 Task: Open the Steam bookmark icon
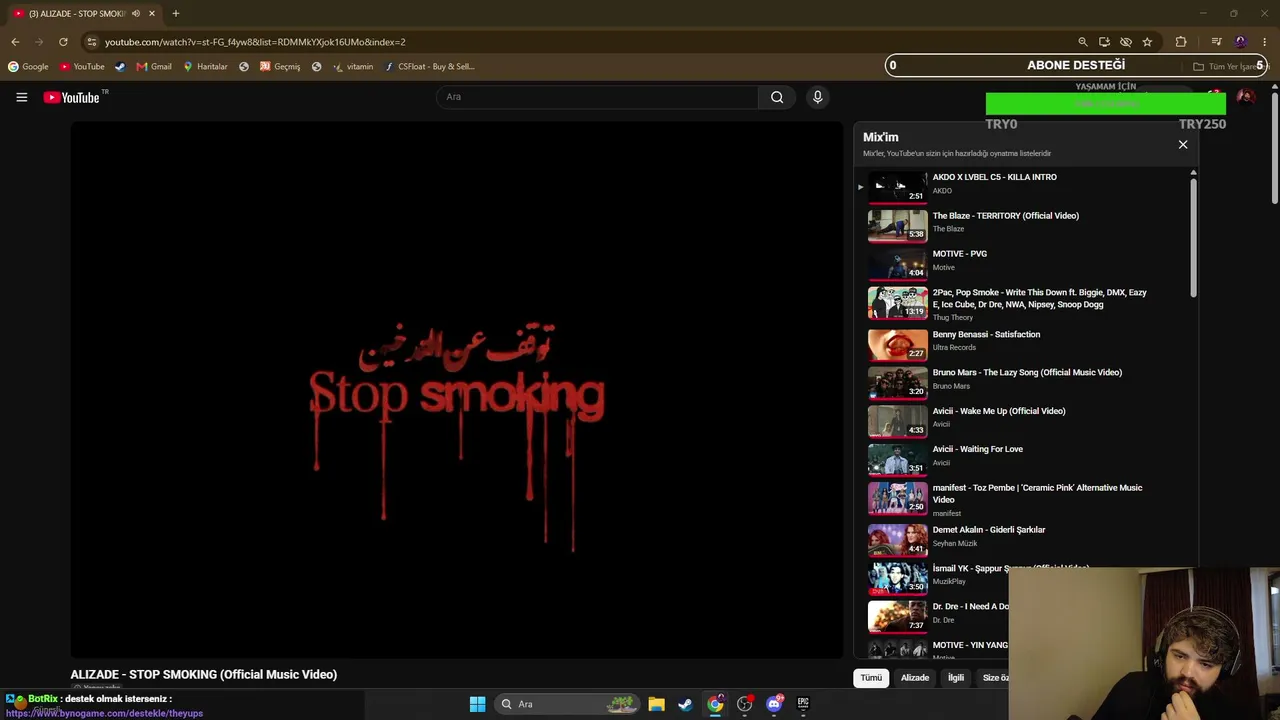120,67
